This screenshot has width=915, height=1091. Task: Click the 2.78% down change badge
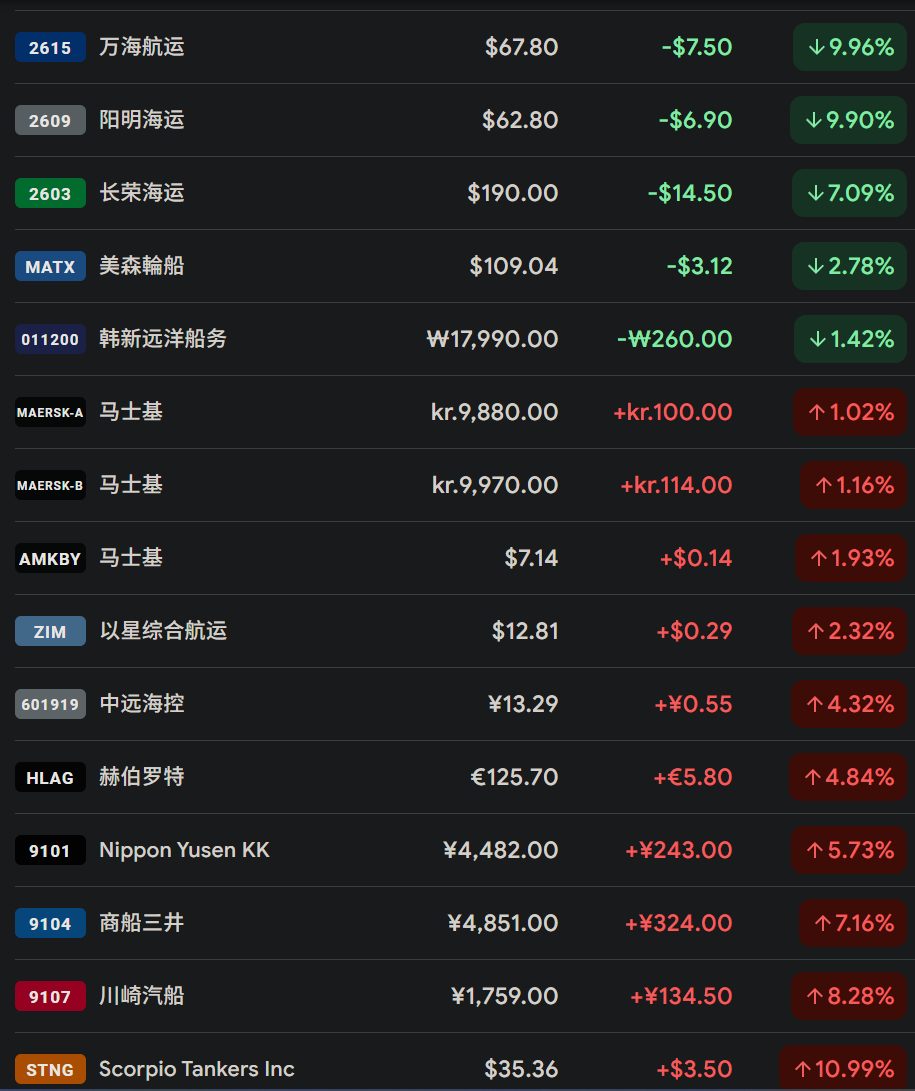click(849, 266)
